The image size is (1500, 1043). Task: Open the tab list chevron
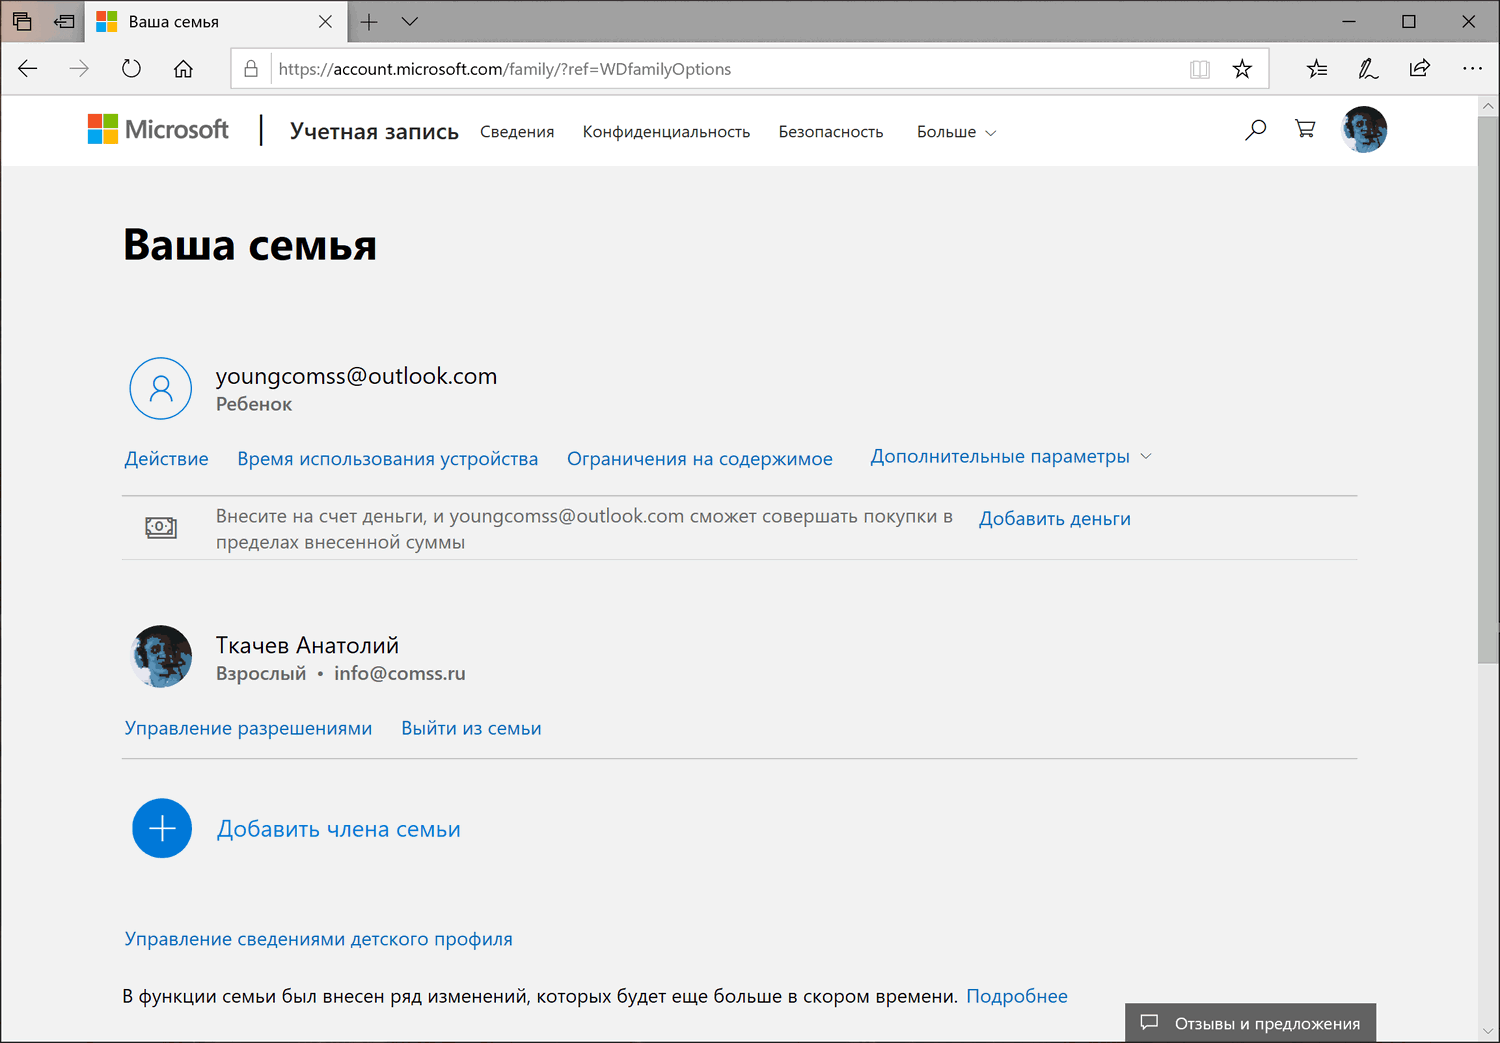410,22
